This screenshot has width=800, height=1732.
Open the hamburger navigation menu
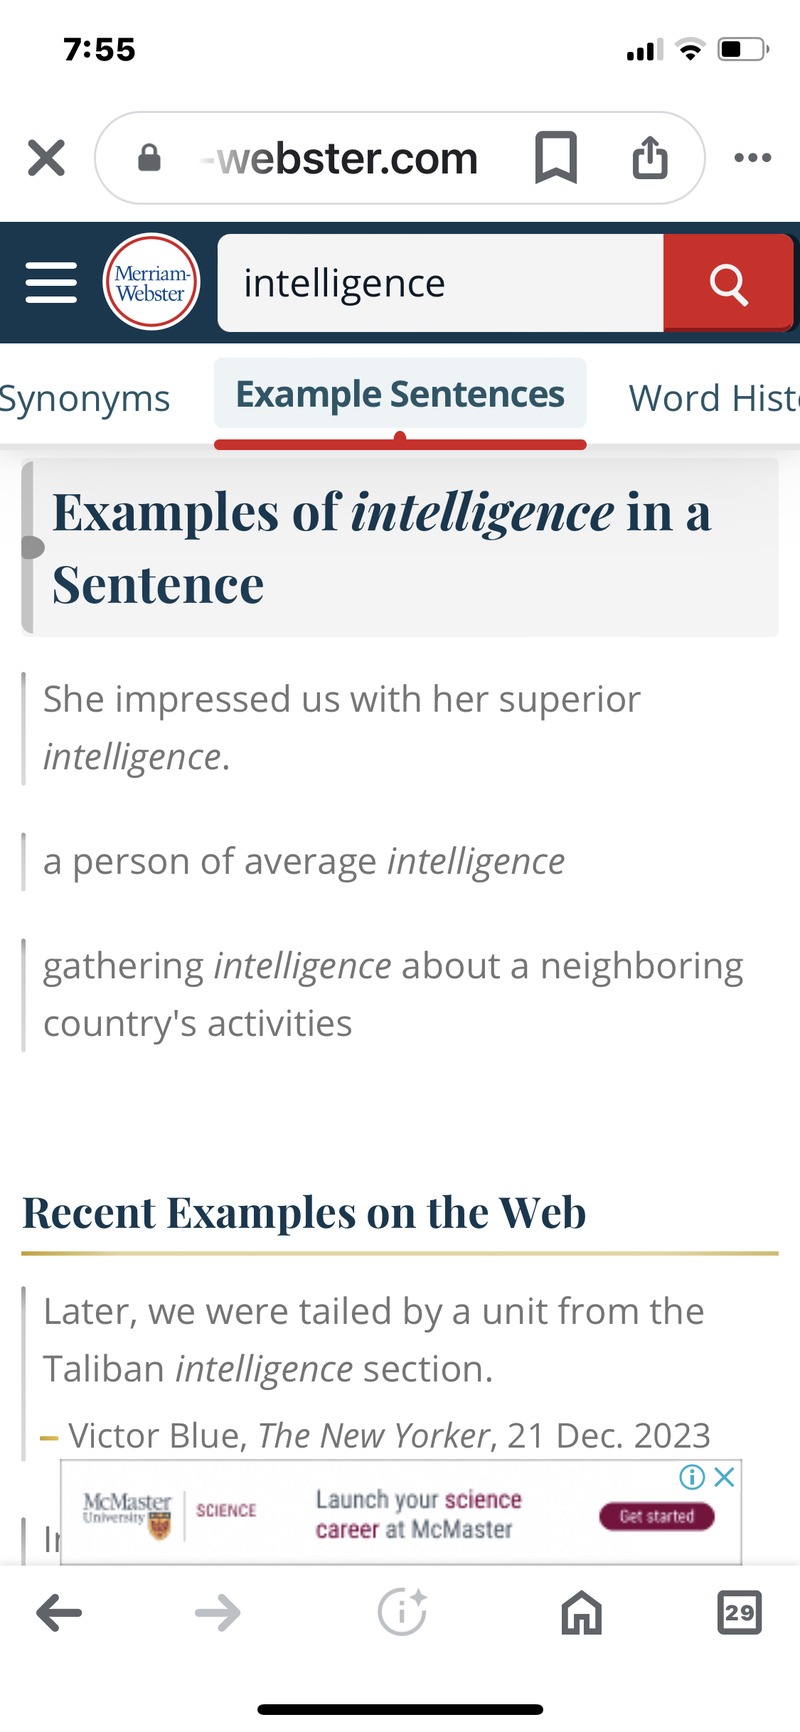click(51, 282)
